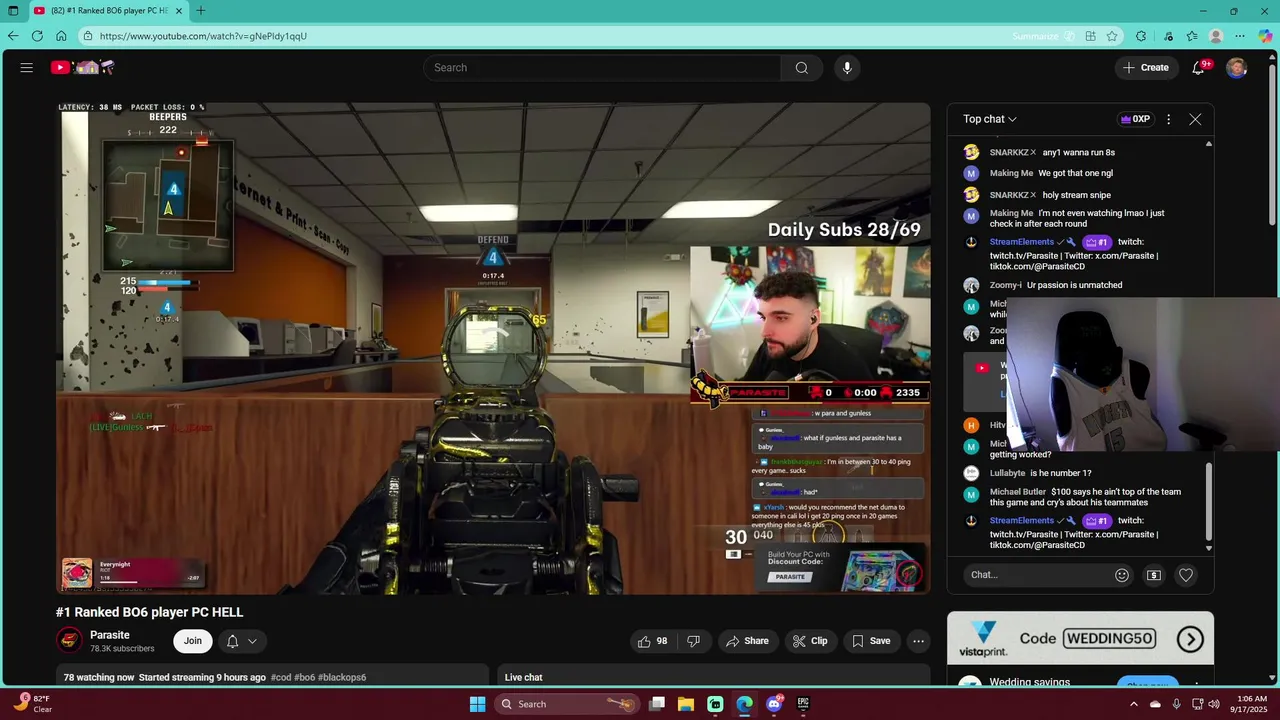Select the Ranked BO6 browser tab
Screen dimensions: 1280x720
(x=107, y=11)
